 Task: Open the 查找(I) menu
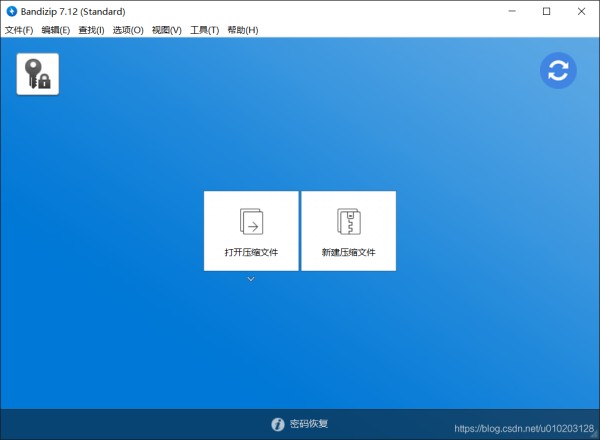point(91,30)
